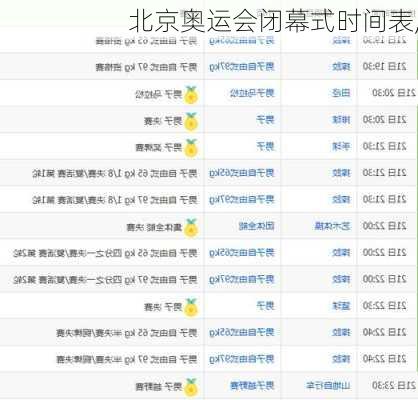Click the medal icon in the 手球 bronze match row
This screenshot has height=400, width=418.
[191, 148]
